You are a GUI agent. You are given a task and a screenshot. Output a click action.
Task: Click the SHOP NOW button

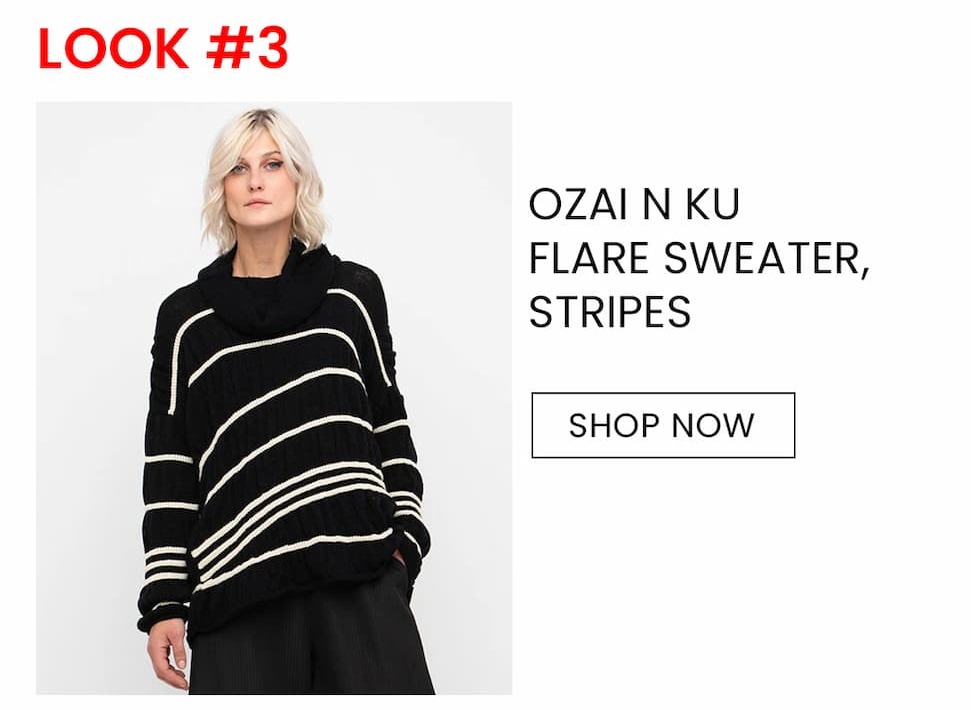(x=663, y=425)
